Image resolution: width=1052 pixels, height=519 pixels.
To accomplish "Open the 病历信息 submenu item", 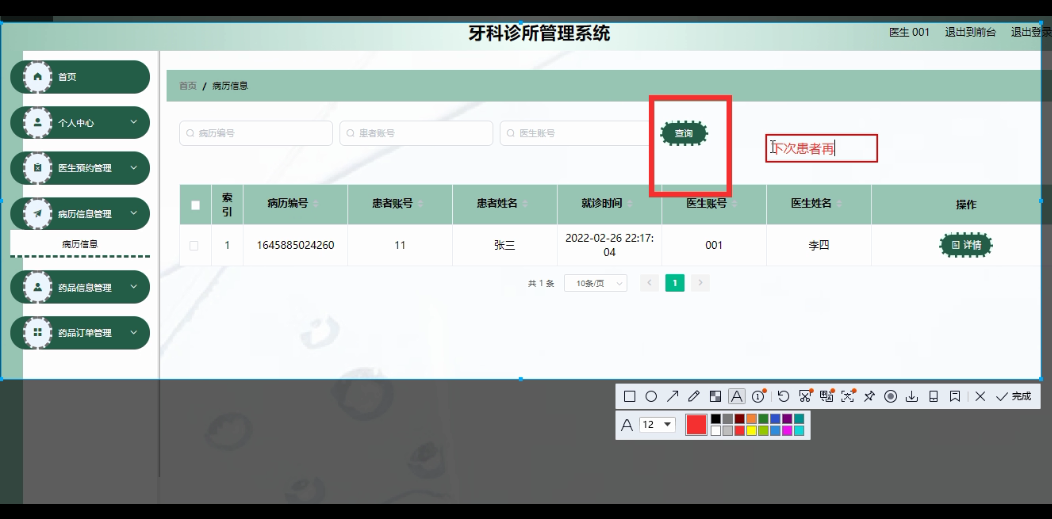I will pos(80,244).
